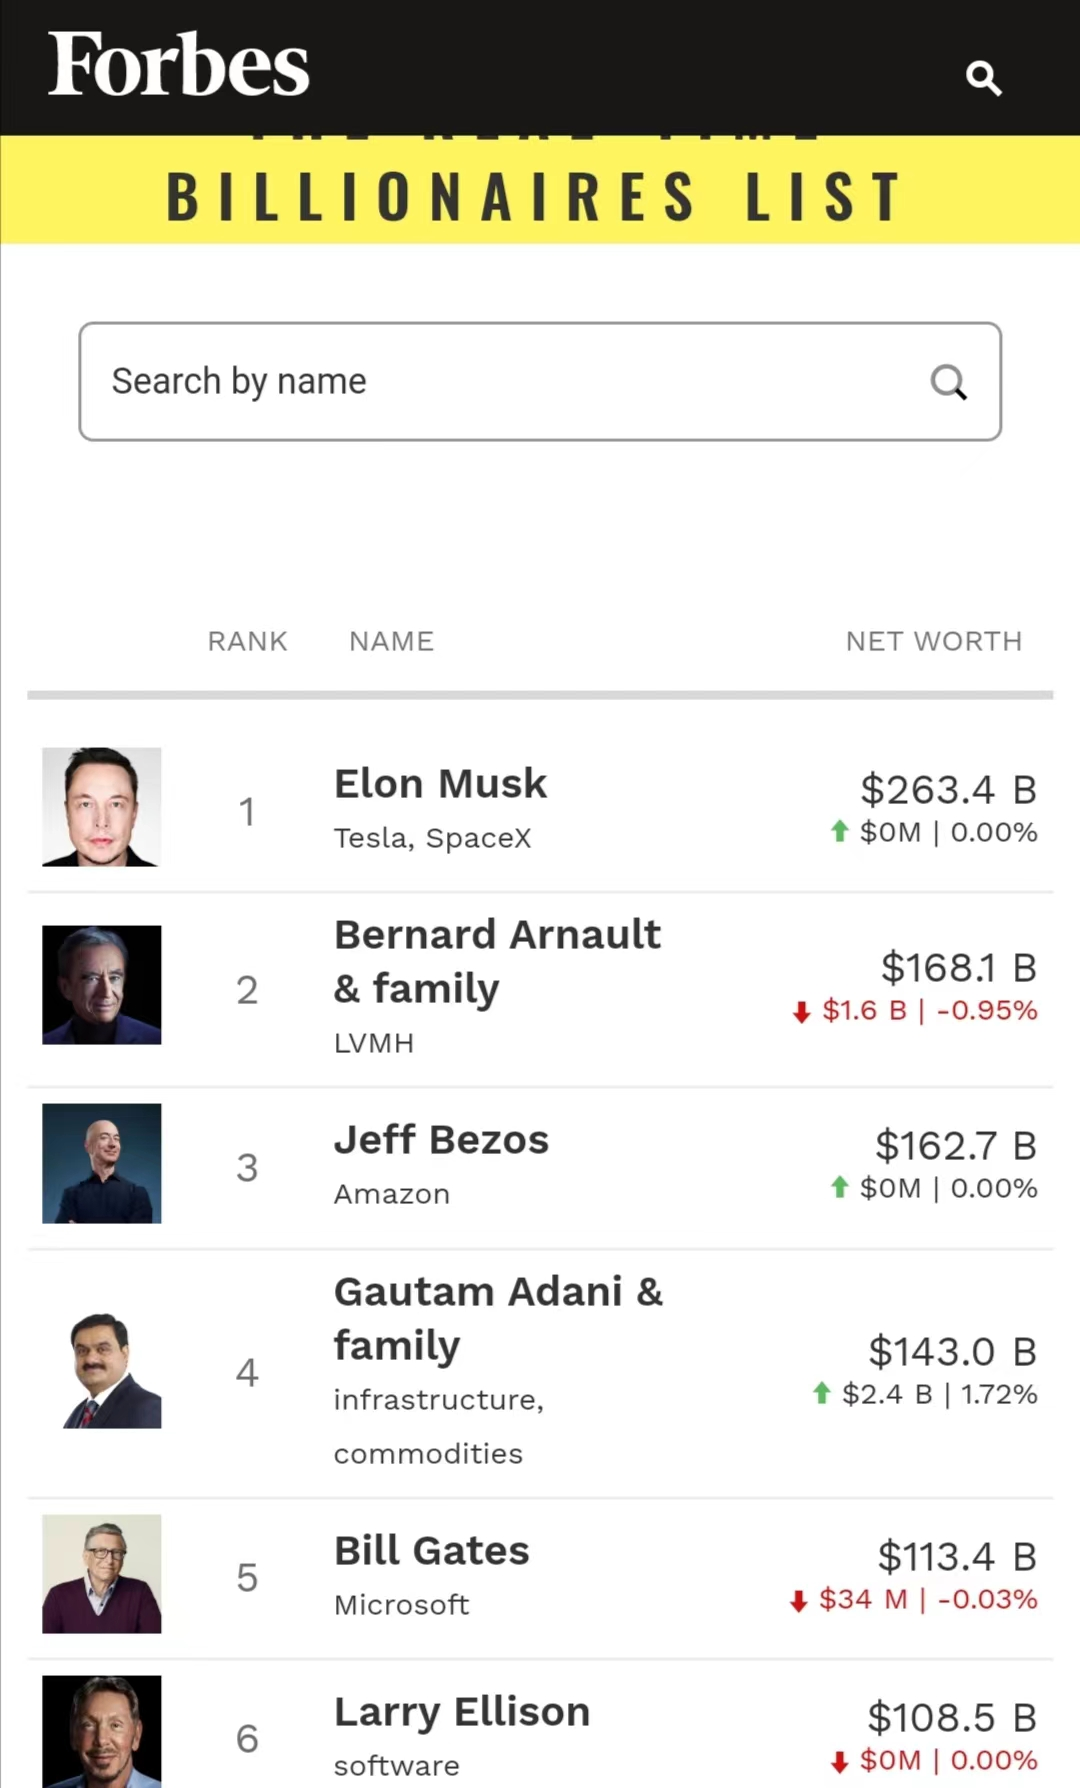Open Bernard Arnault & family profile
The height and width of the screenshot is (1788, 1080).
(497, 961)
